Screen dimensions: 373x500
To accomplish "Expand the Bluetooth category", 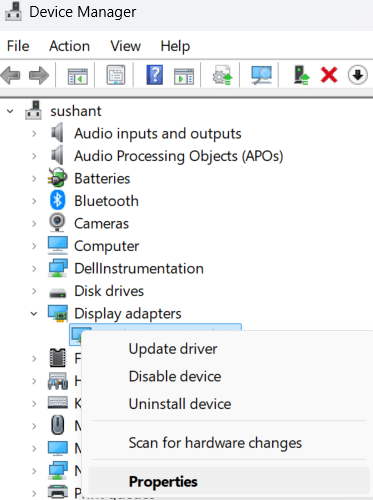I will [34, 201].
